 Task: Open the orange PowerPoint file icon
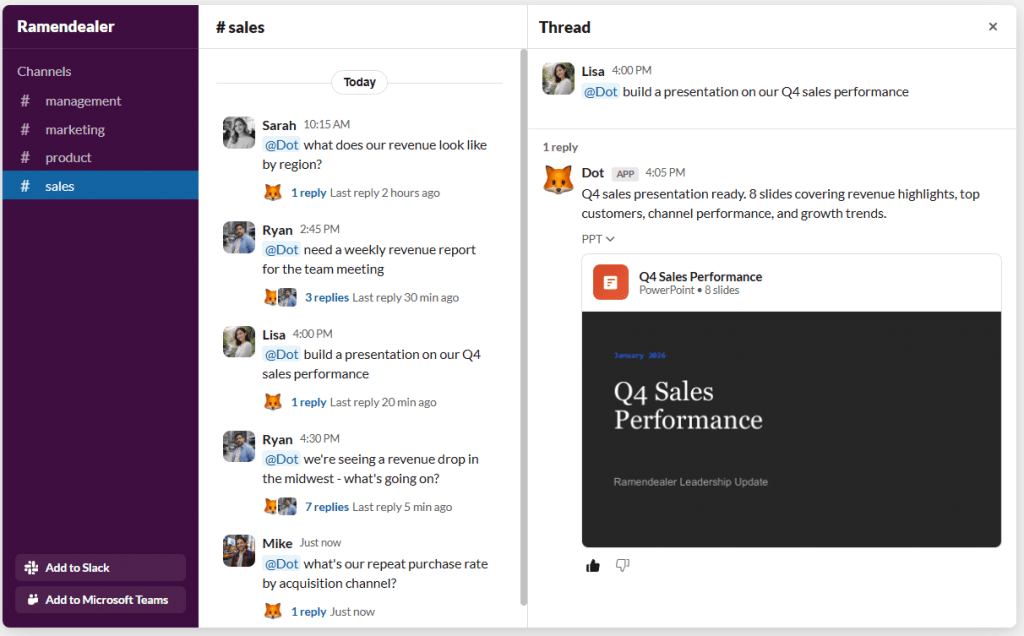tap(611, 282)
